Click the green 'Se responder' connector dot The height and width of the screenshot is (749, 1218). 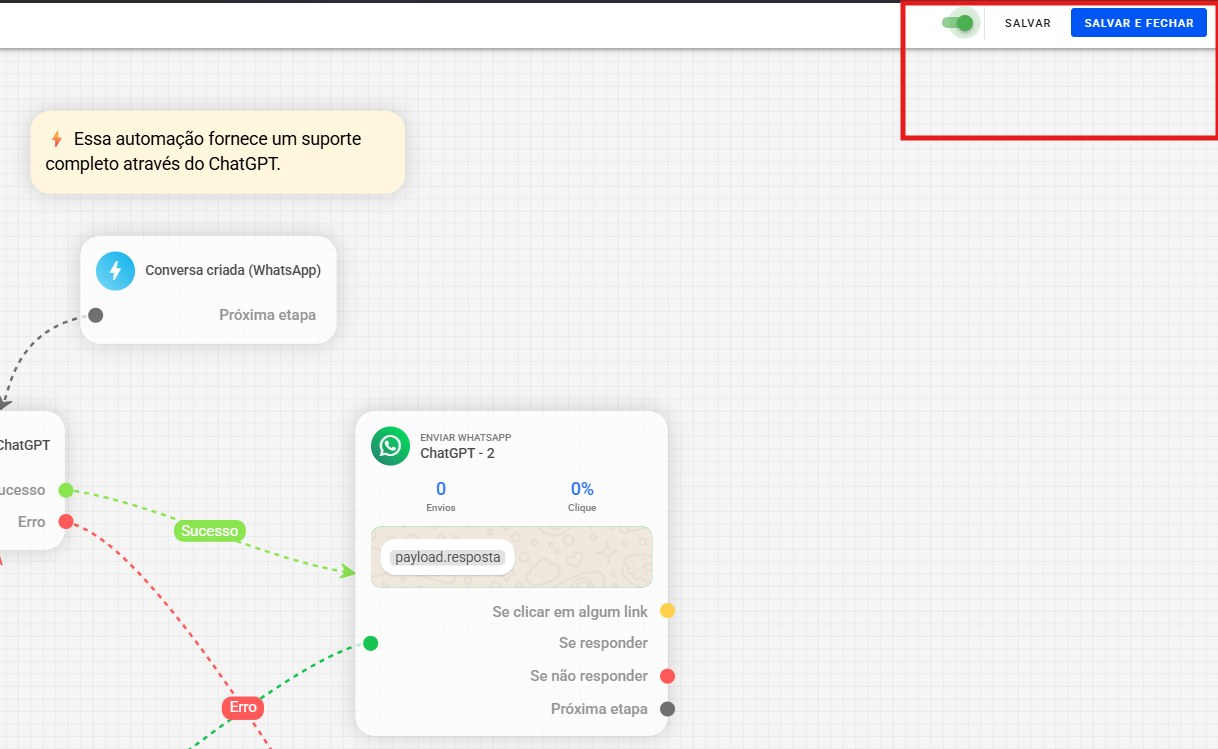point(370,643)
